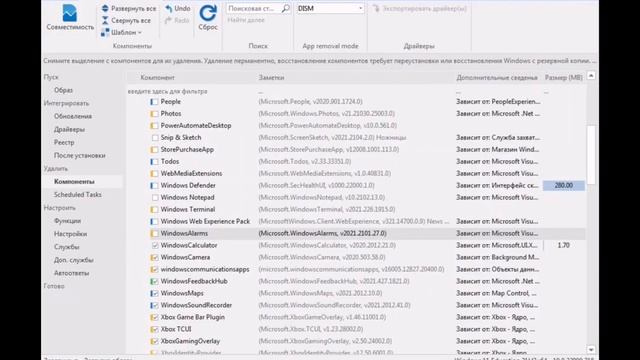The image size is (640, 360).
Task: Open Службы in the sidebar
Action: click(67, 247)
